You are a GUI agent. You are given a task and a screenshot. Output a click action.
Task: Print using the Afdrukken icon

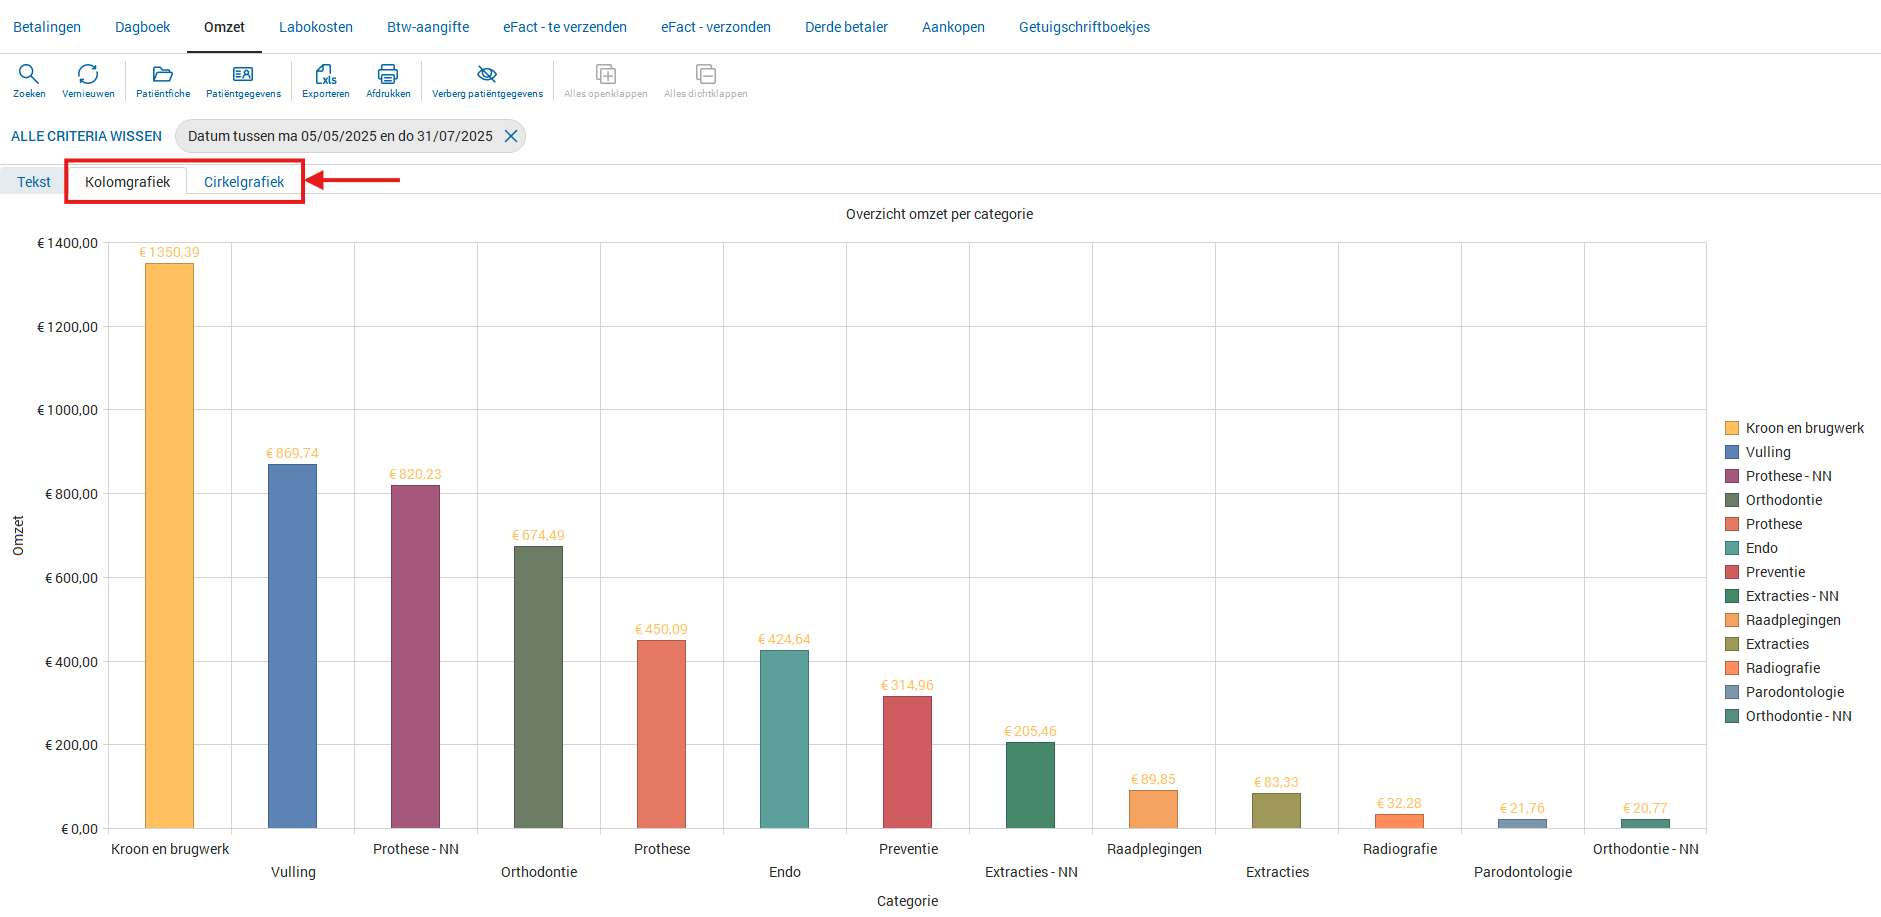388,75
